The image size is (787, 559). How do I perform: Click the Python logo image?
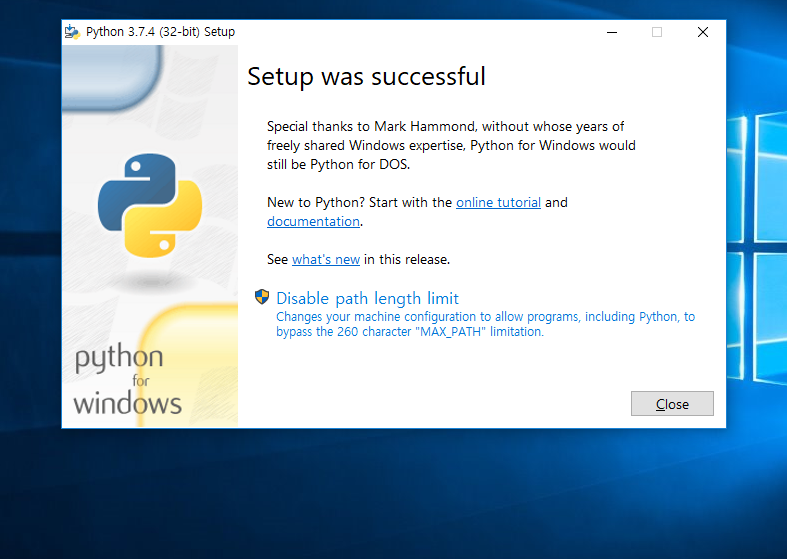pos(150,205)
